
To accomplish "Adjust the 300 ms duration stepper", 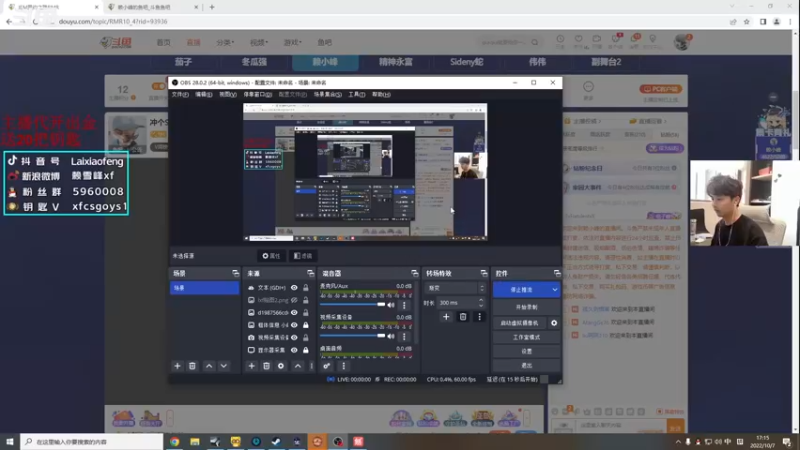I will pyautogui.click(x=481, y=303).
